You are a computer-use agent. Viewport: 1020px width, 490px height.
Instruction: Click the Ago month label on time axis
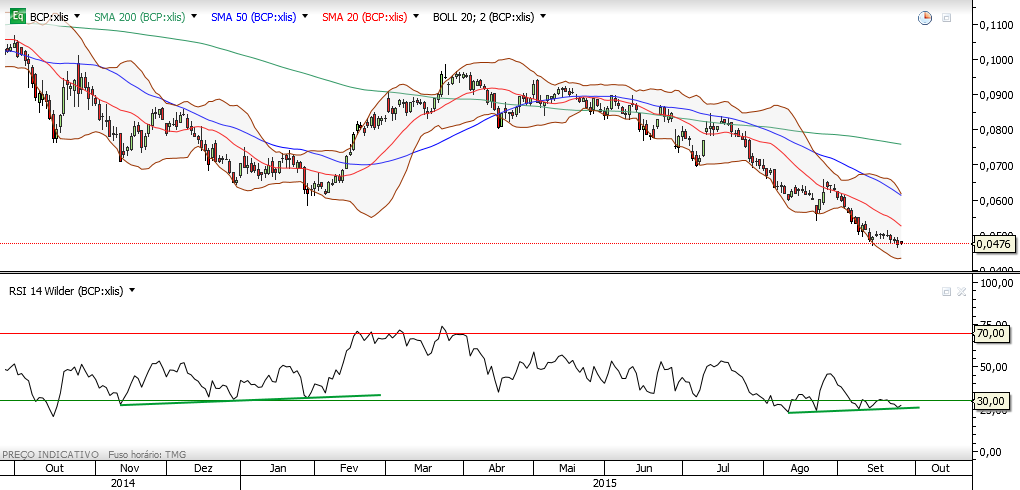pos(799,469)
